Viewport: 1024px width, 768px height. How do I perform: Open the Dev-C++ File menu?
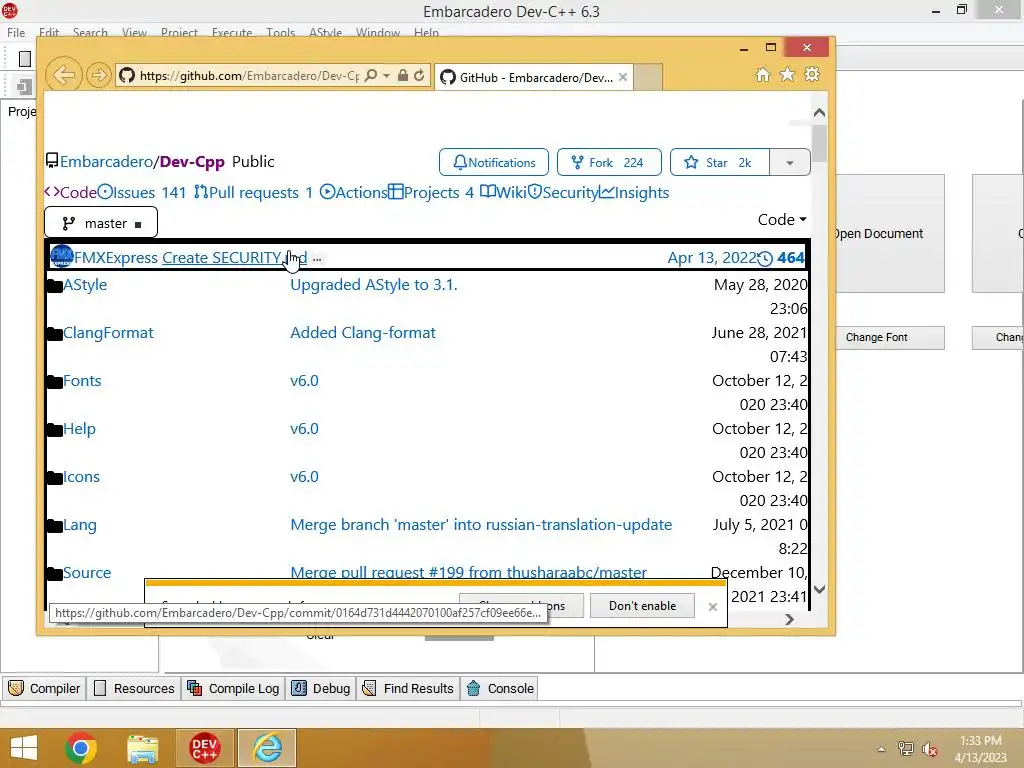coord(16,33)
